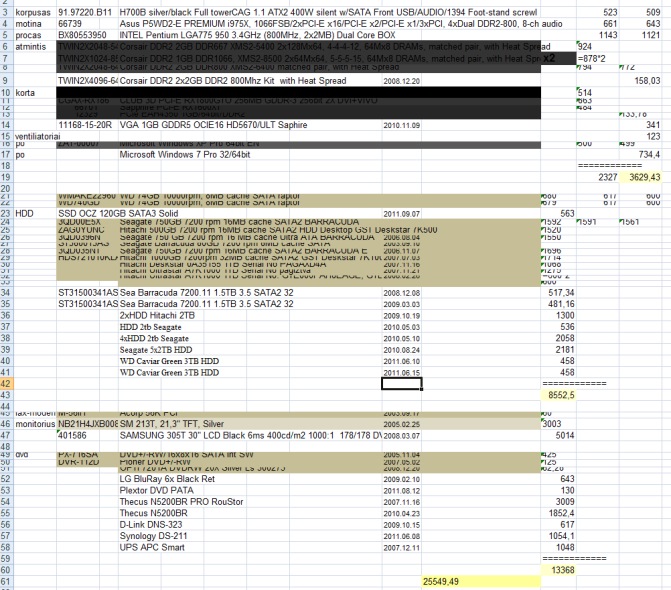Image resolution: width=671 pixels, height=590 pixels.
Task: Click the 'LG BluRay 6x Black Ret' cell
Action: tap(167, 479)
